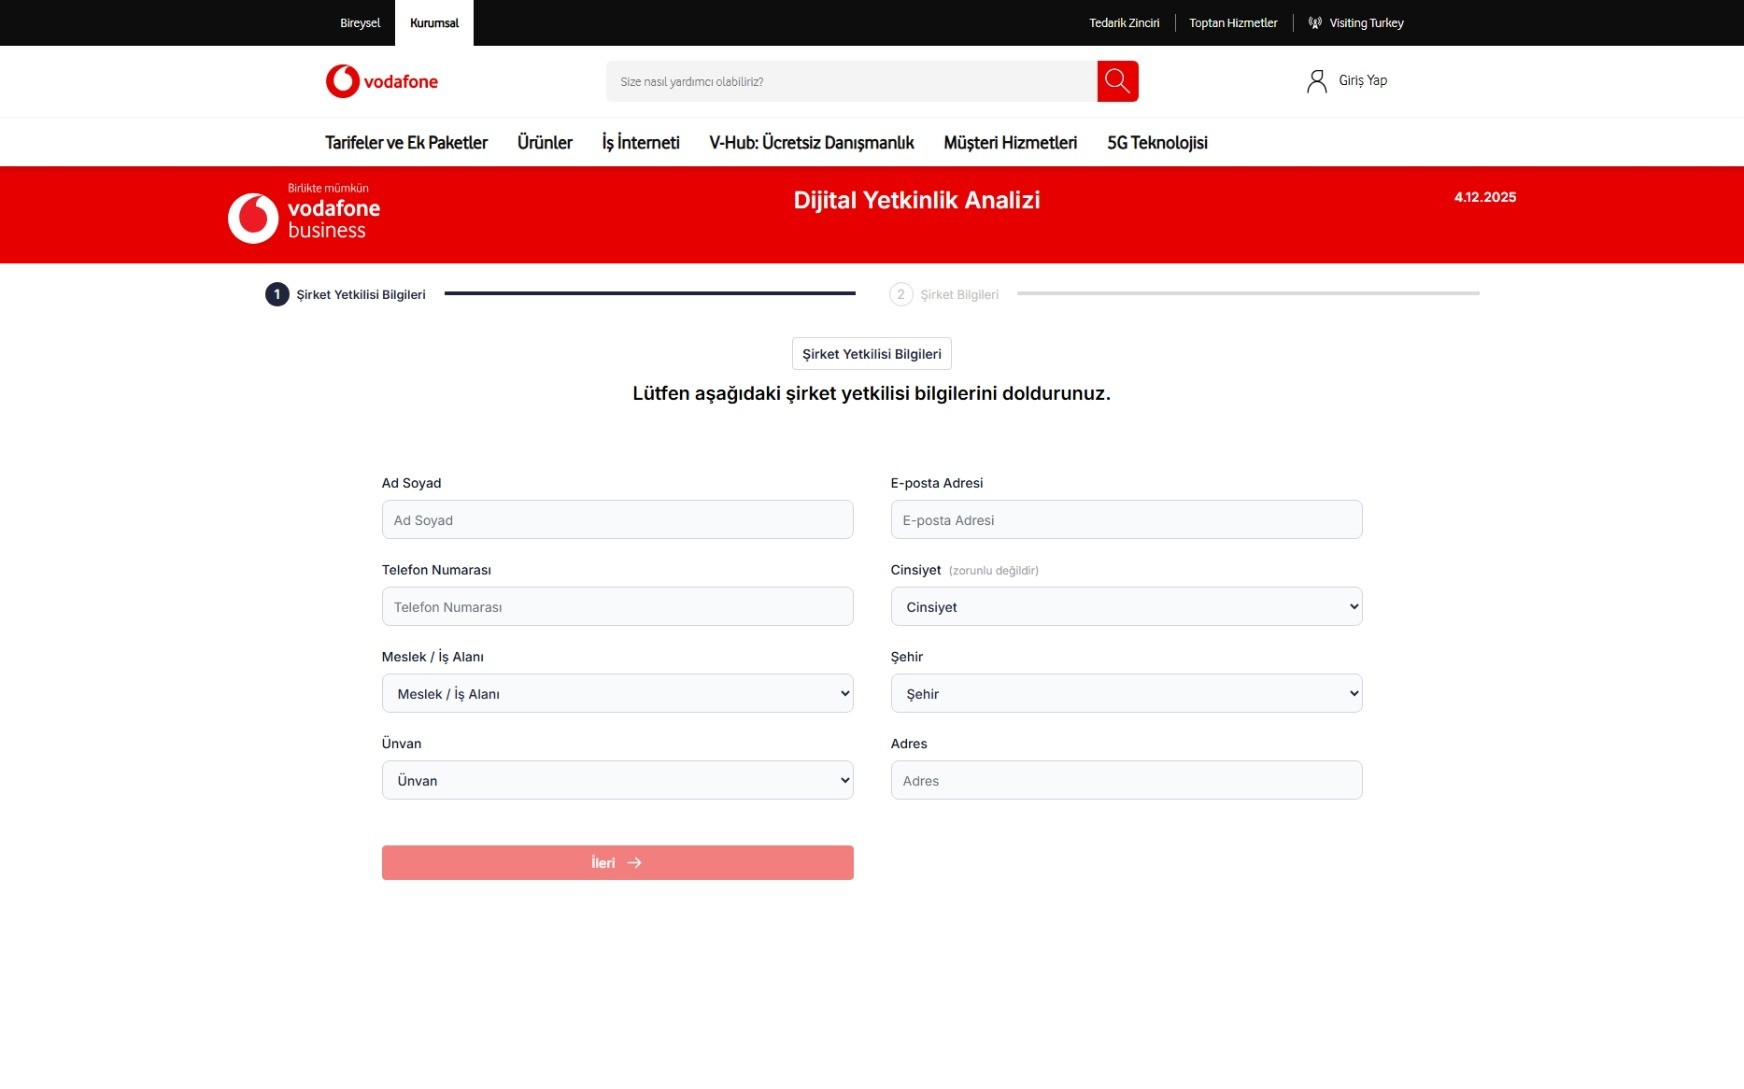This screenshot has height=1089, width=1744.
Task: Select step 1 circle indicator
Action: tap(277, 294)
